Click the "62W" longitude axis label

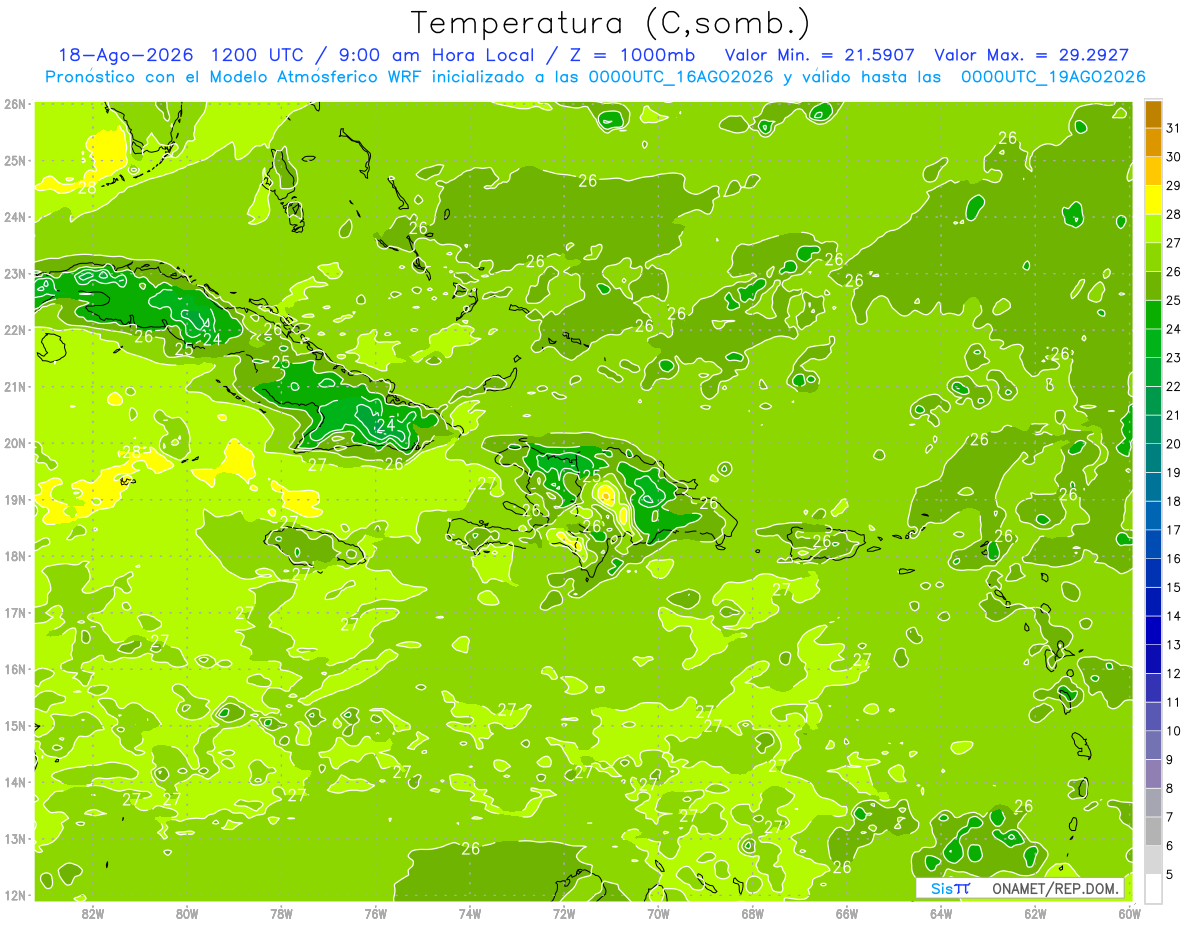[x=1035, y=914]
